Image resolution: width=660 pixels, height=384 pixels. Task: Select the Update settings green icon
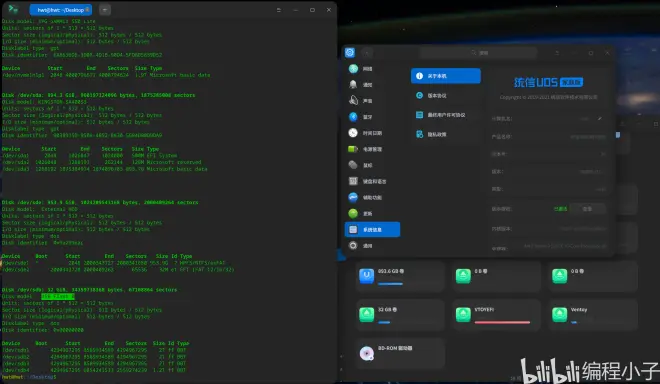tap(353, 213)
